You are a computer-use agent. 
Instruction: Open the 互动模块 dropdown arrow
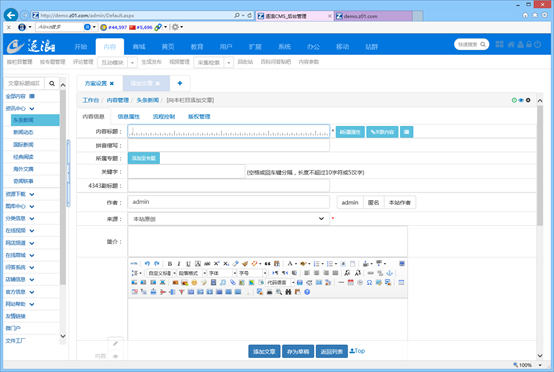click(x=132, y=63)
